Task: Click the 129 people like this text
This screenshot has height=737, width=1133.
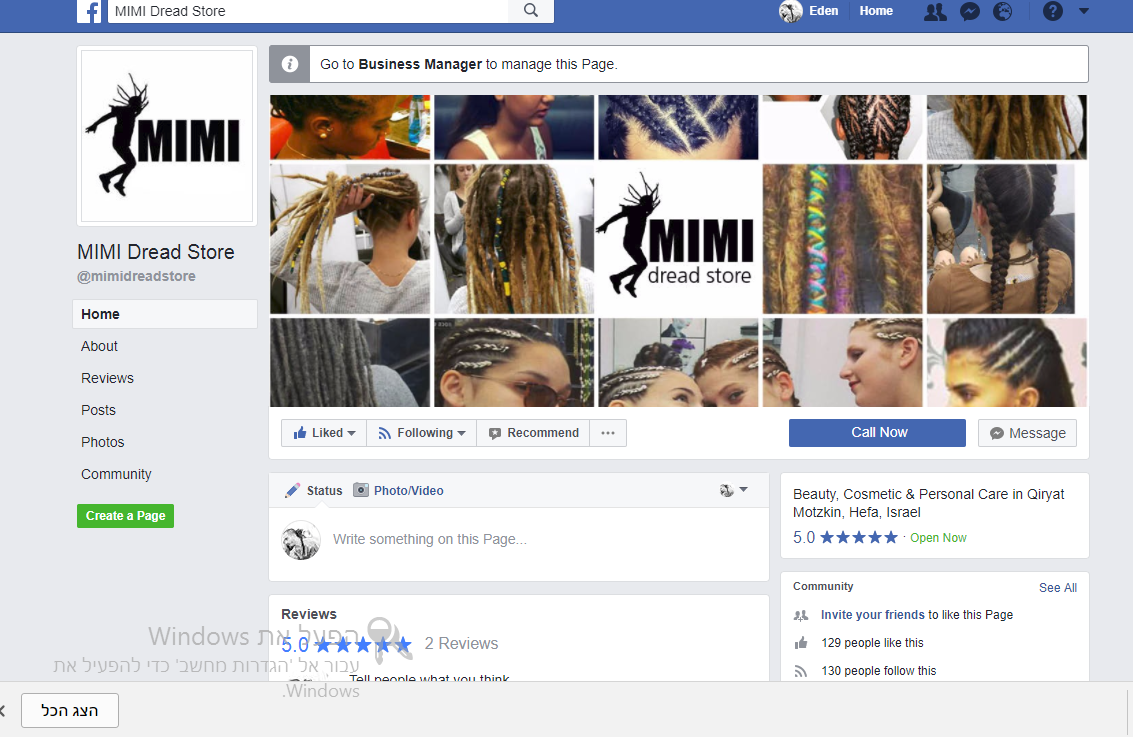Action: click(x=872, y=643)
